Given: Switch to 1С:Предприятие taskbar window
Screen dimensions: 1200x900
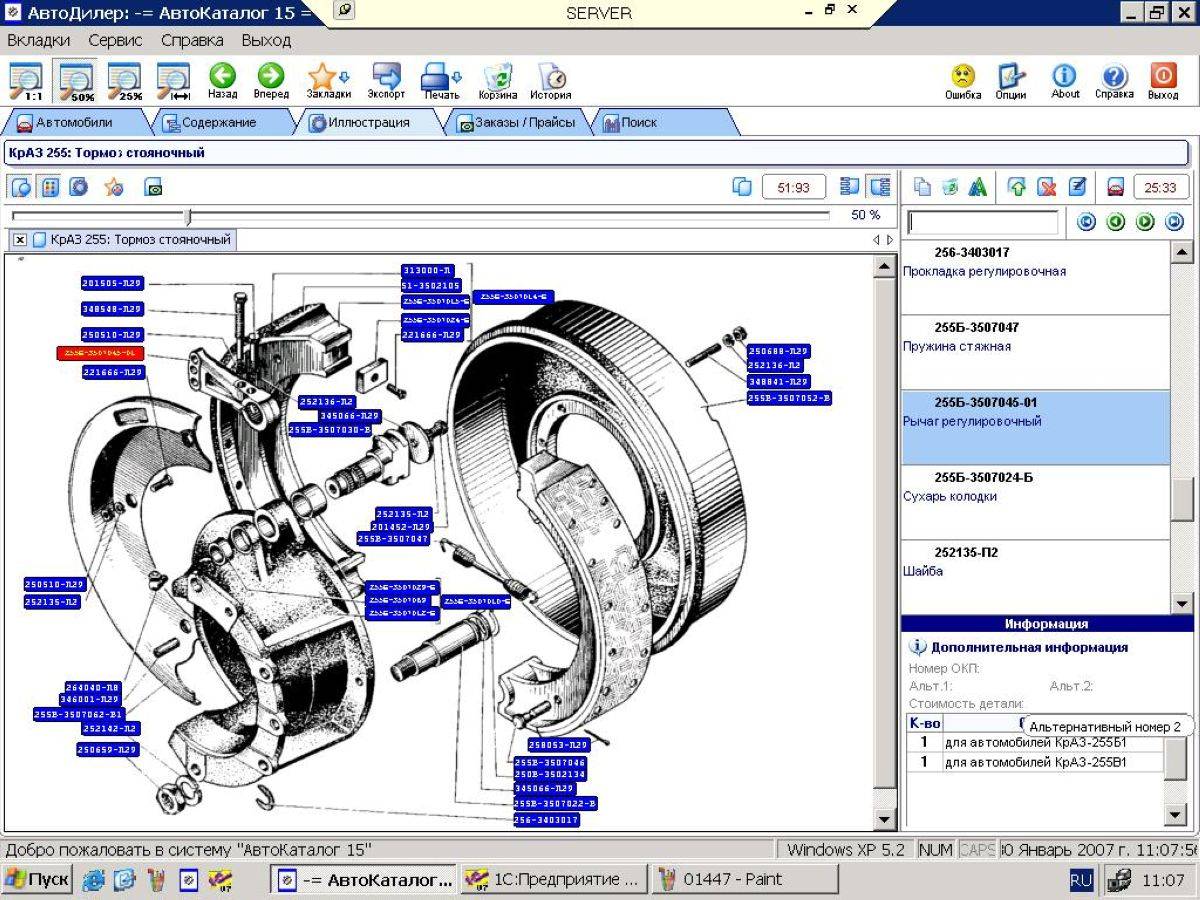Looking at the screenshot, I should pyautogui.click(x=553, y=880).
